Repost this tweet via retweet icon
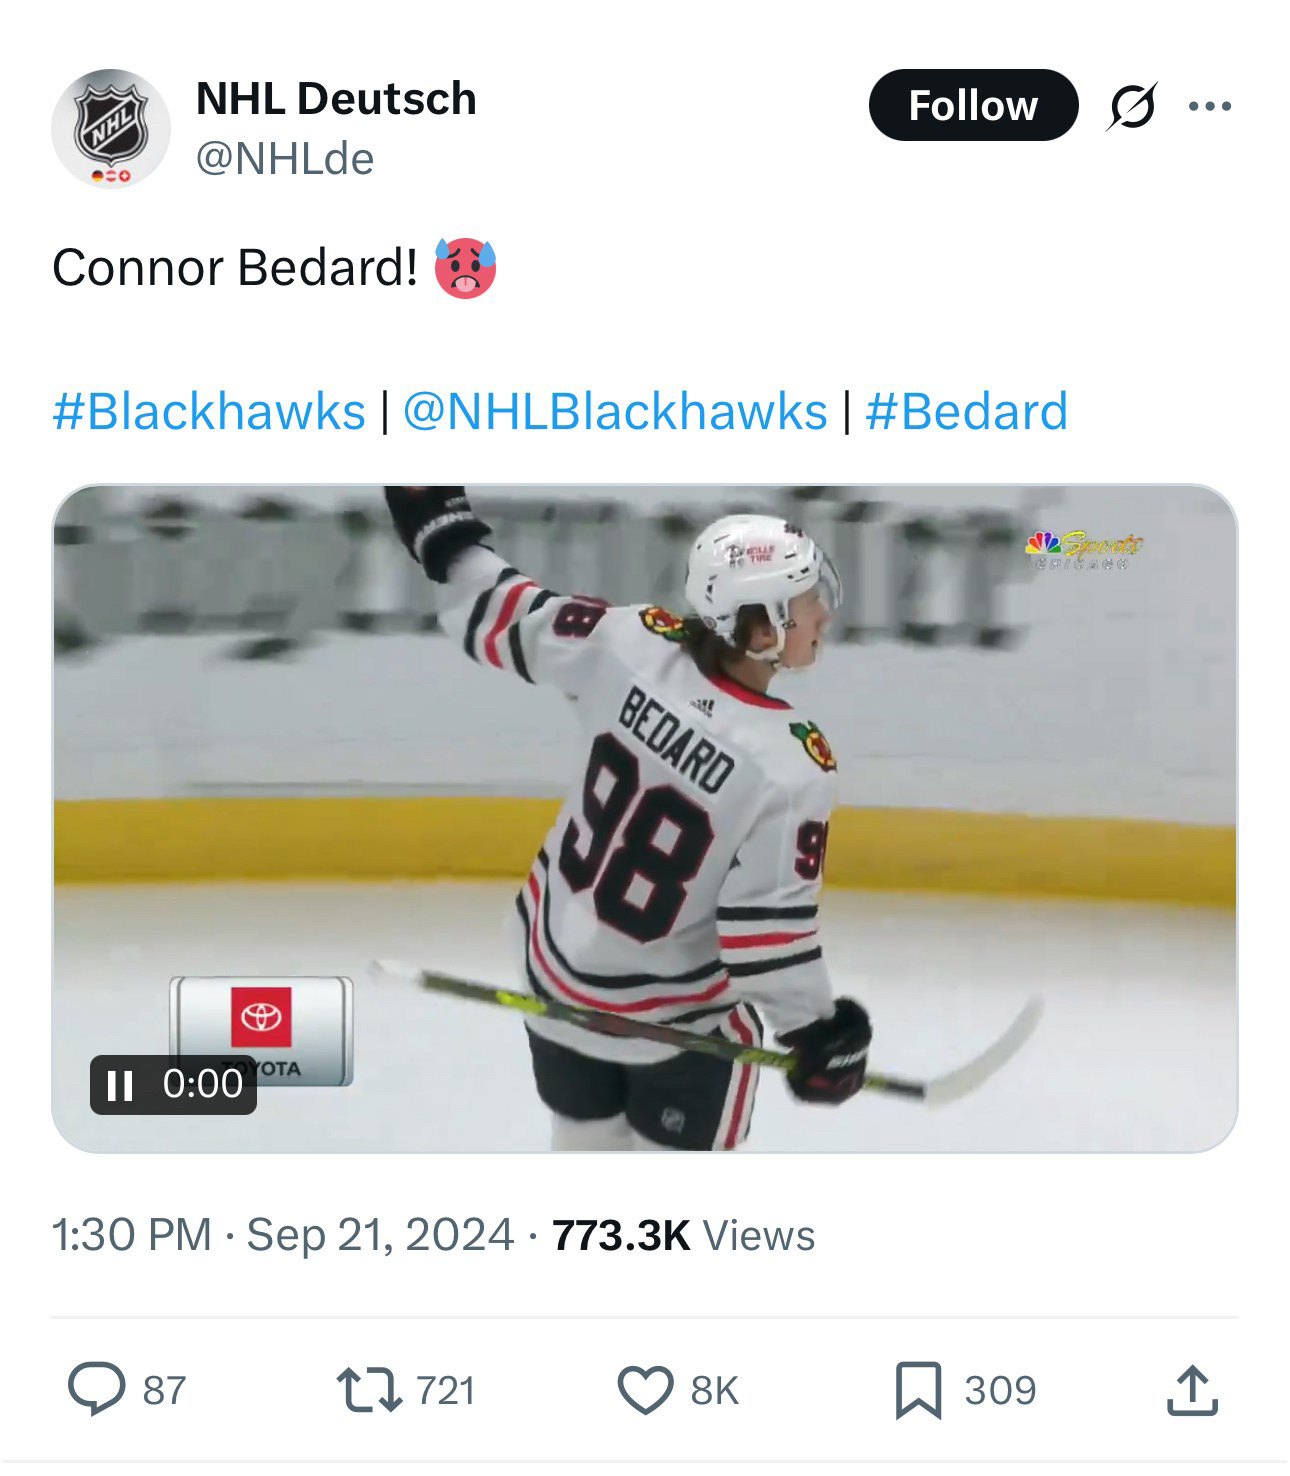 tap(368, 1390)
